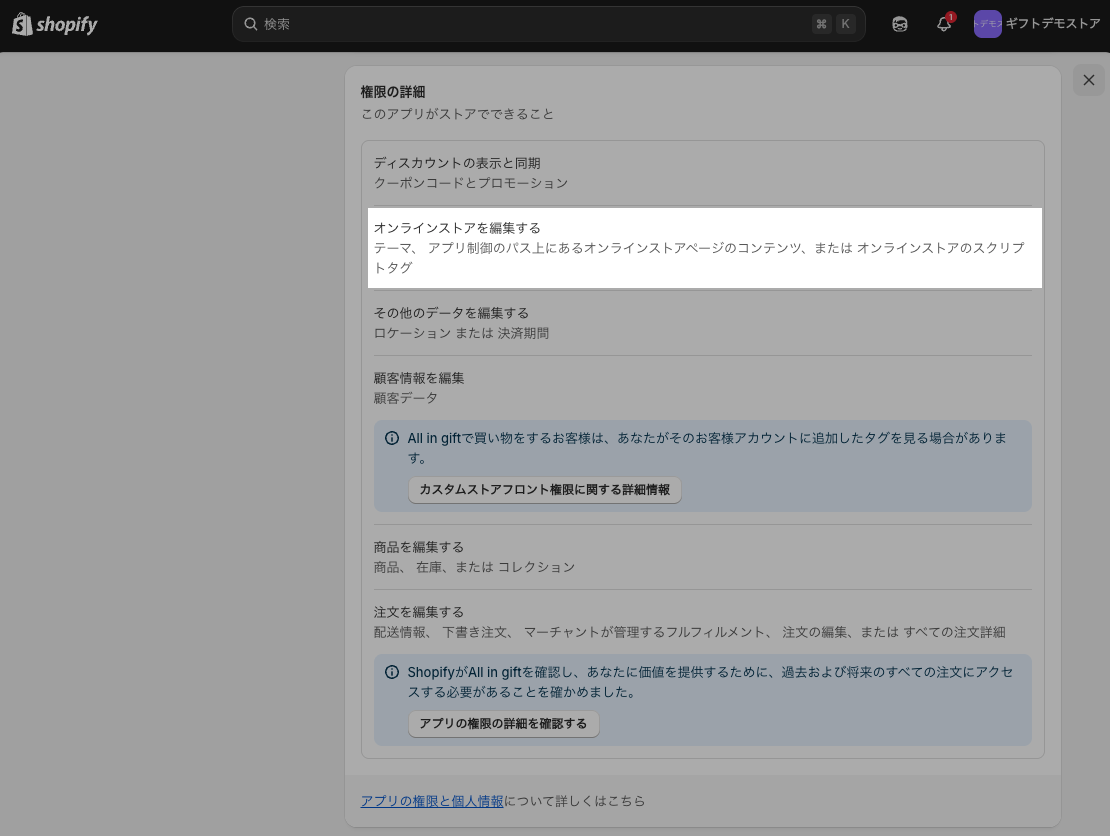Screen dimensions: 1110x836
Task: Click ShopifyがAll in giftを確認し notice text
Action: [711, 682]
